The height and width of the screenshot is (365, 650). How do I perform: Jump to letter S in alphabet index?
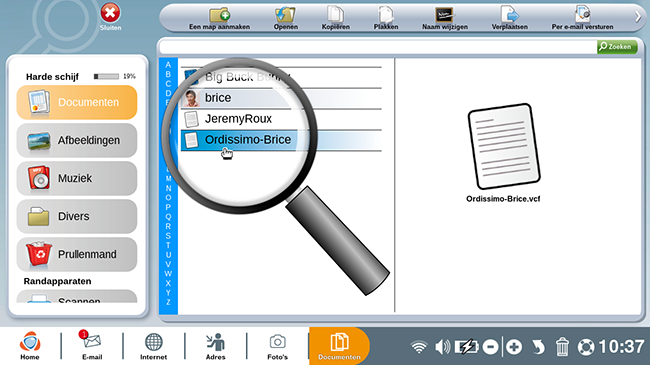coord(168,236)
